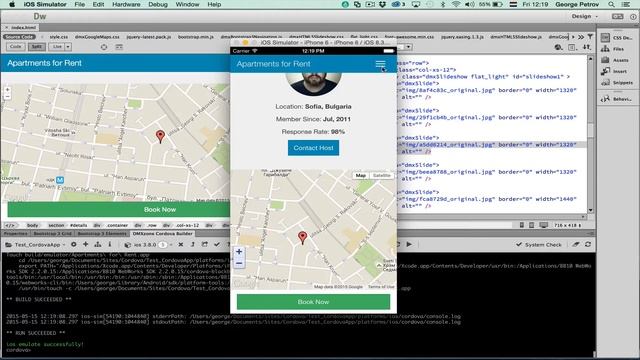Click the mobile size icon in status bar

(522, 225)
